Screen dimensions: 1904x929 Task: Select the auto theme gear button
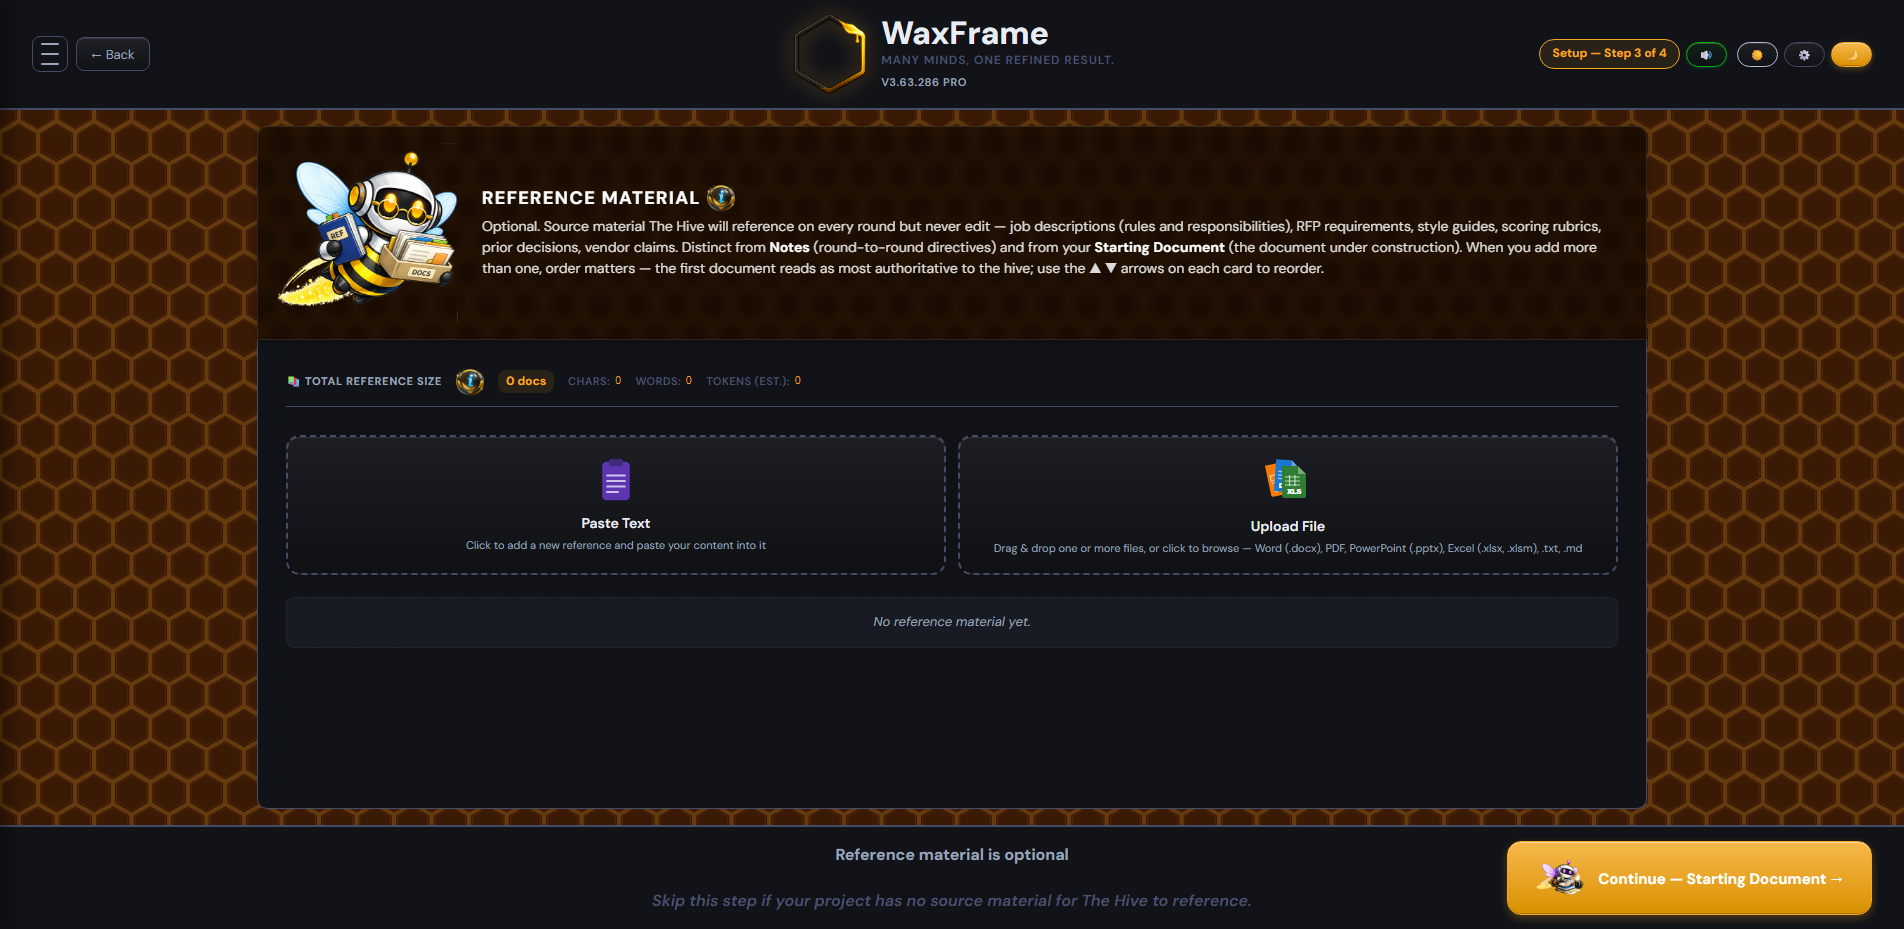pyautogui.click(x=1804, y=55)
